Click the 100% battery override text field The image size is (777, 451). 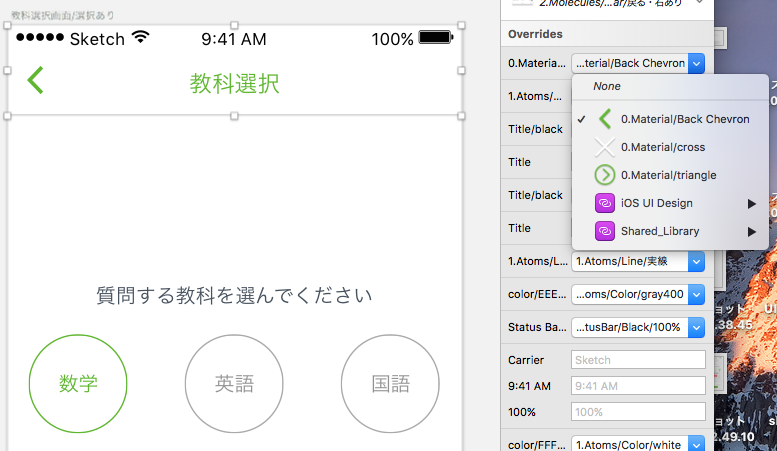638,412
